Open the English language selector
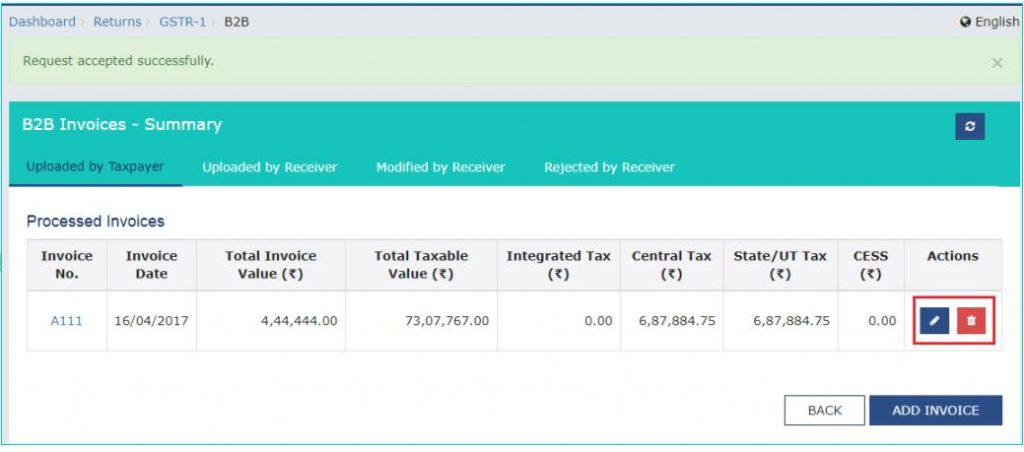 coord(995,22)
